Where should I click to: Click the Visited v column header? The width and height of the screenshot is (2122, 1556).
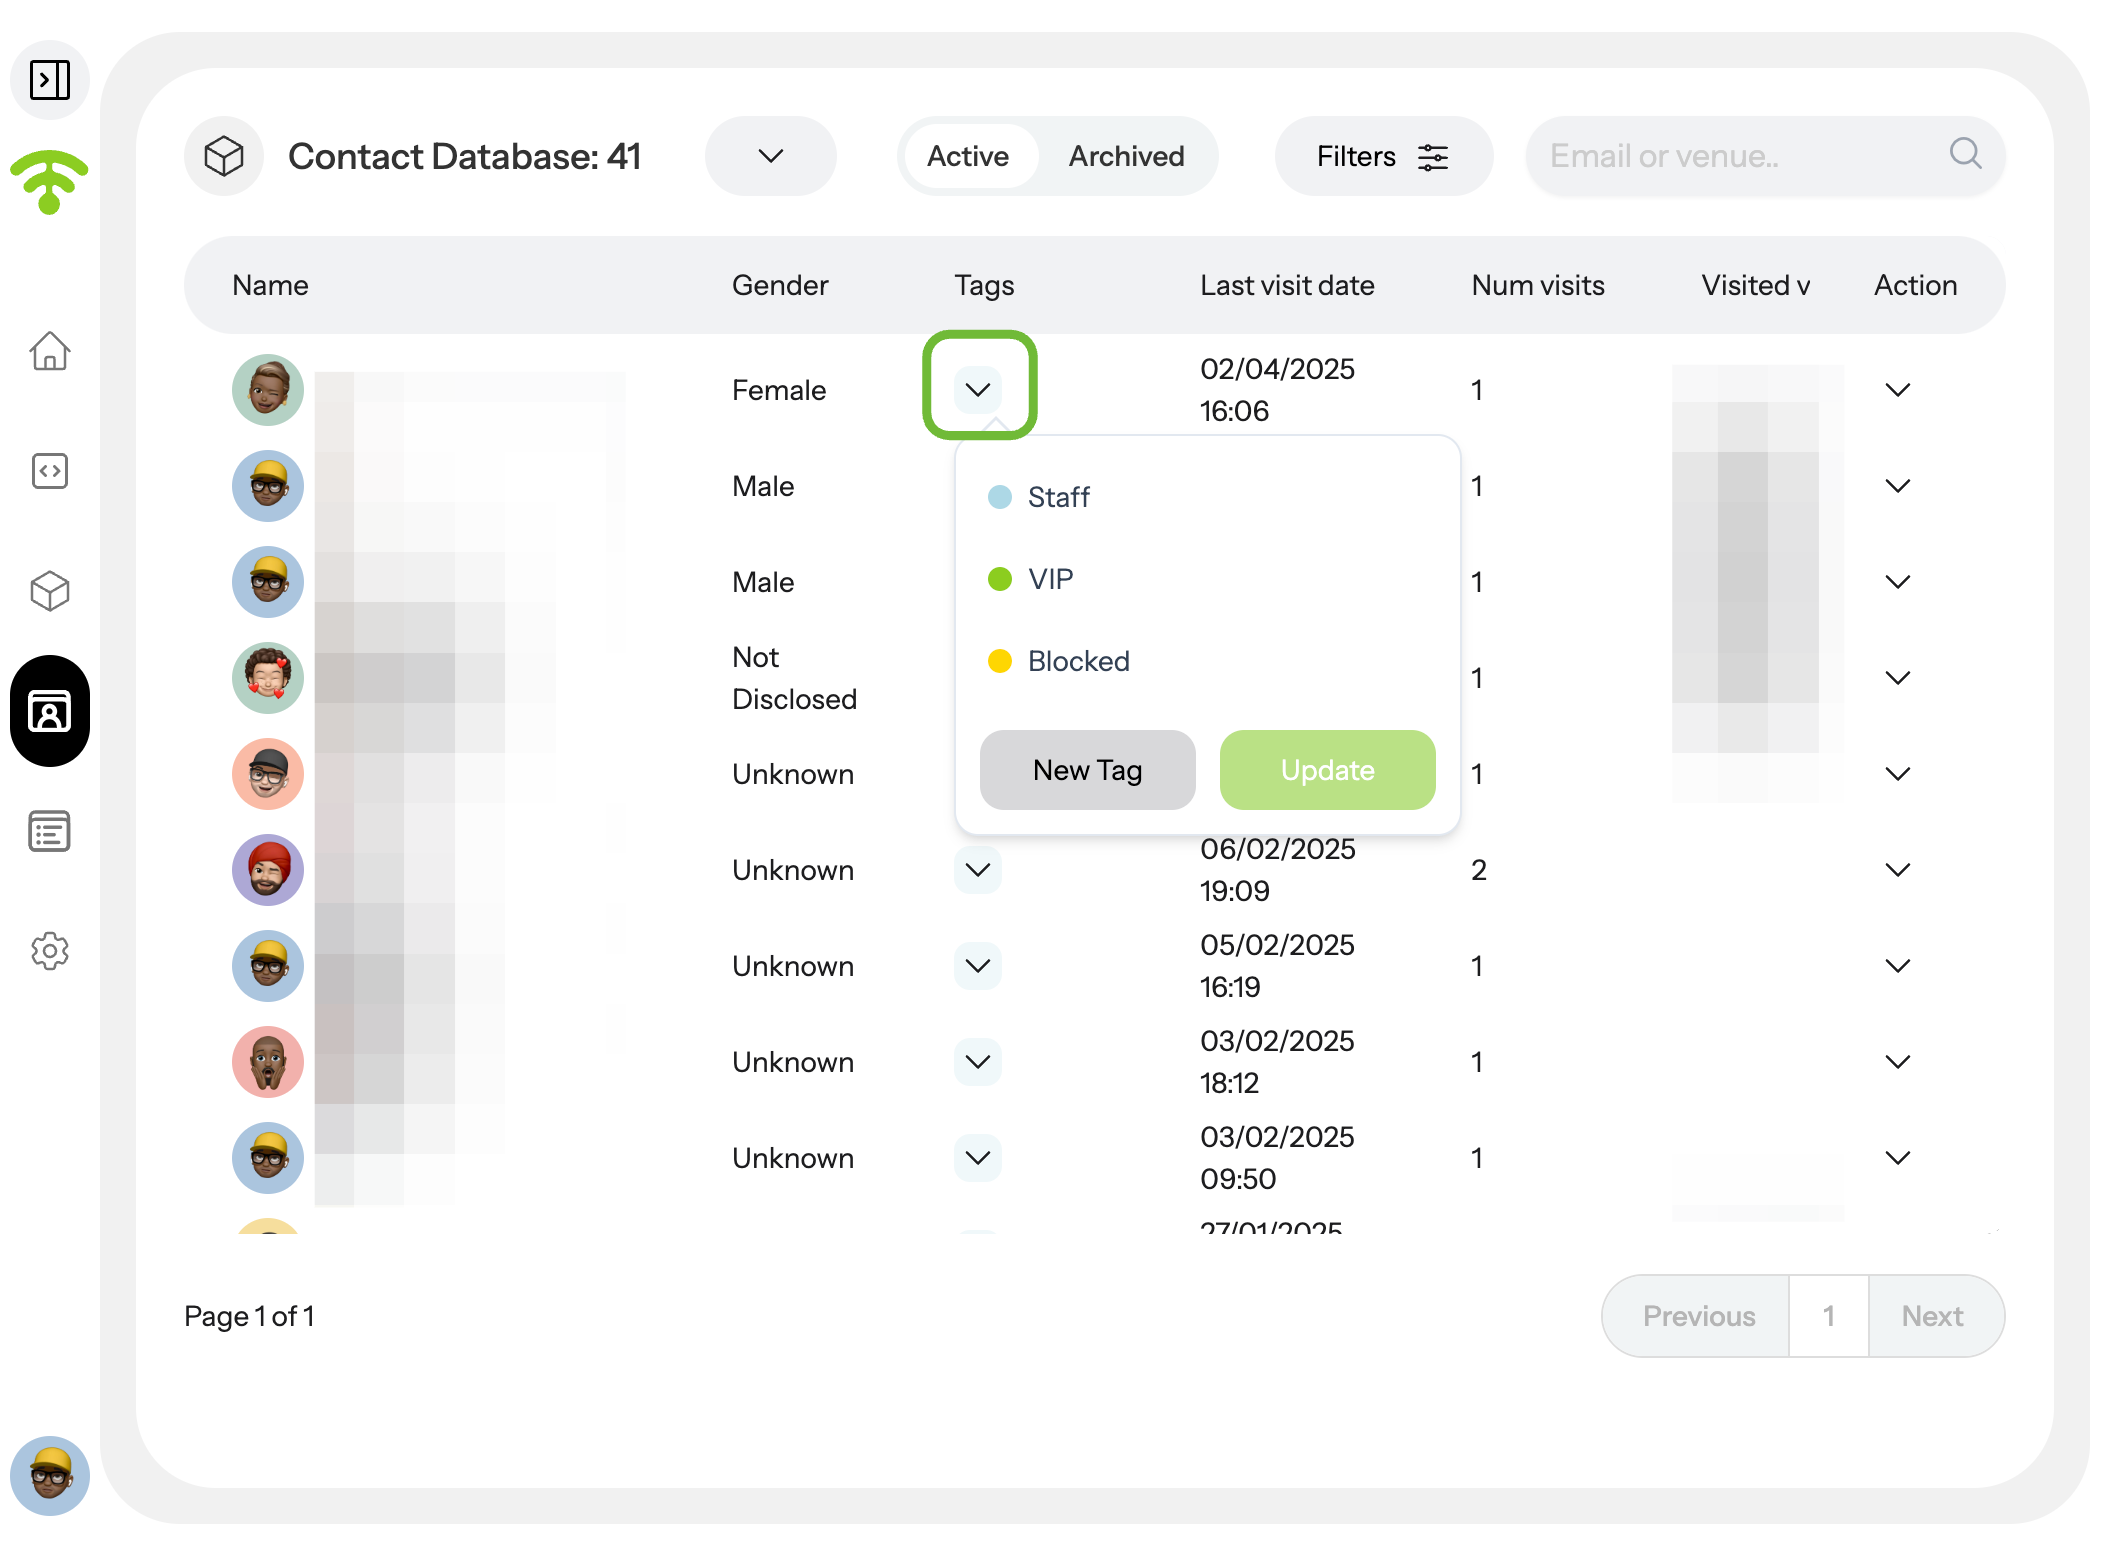click(1756, 285)
